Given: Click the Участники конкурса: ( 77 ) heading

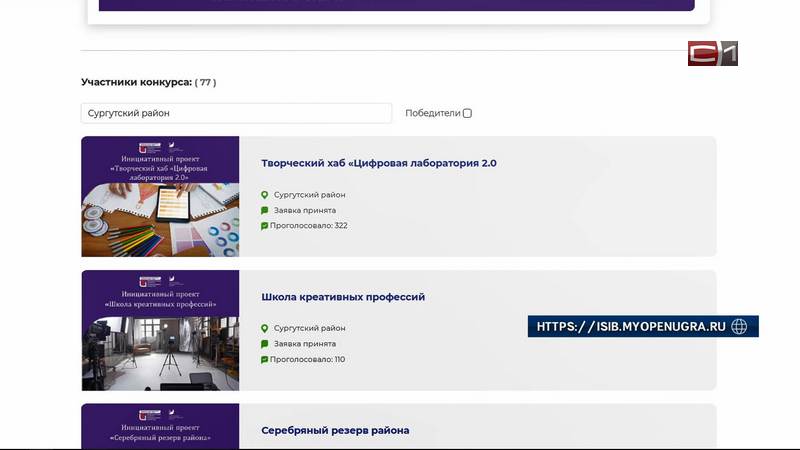Looking at the screenshot, I should point(148,82).
